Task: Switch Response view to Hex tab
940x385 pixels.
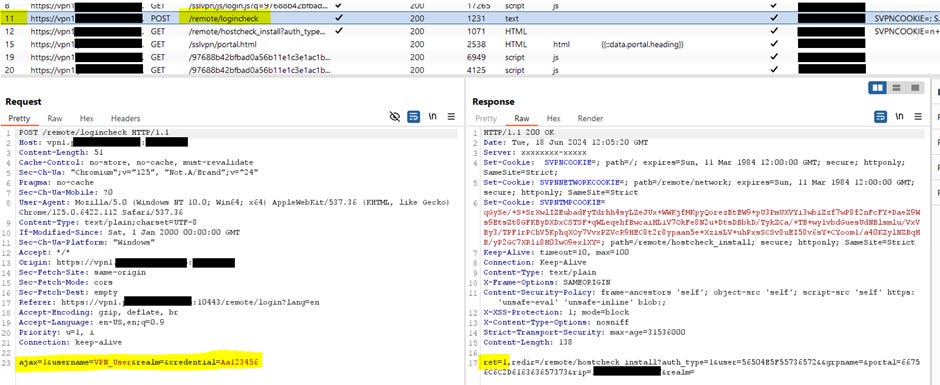Action: (x=554, y=119)
